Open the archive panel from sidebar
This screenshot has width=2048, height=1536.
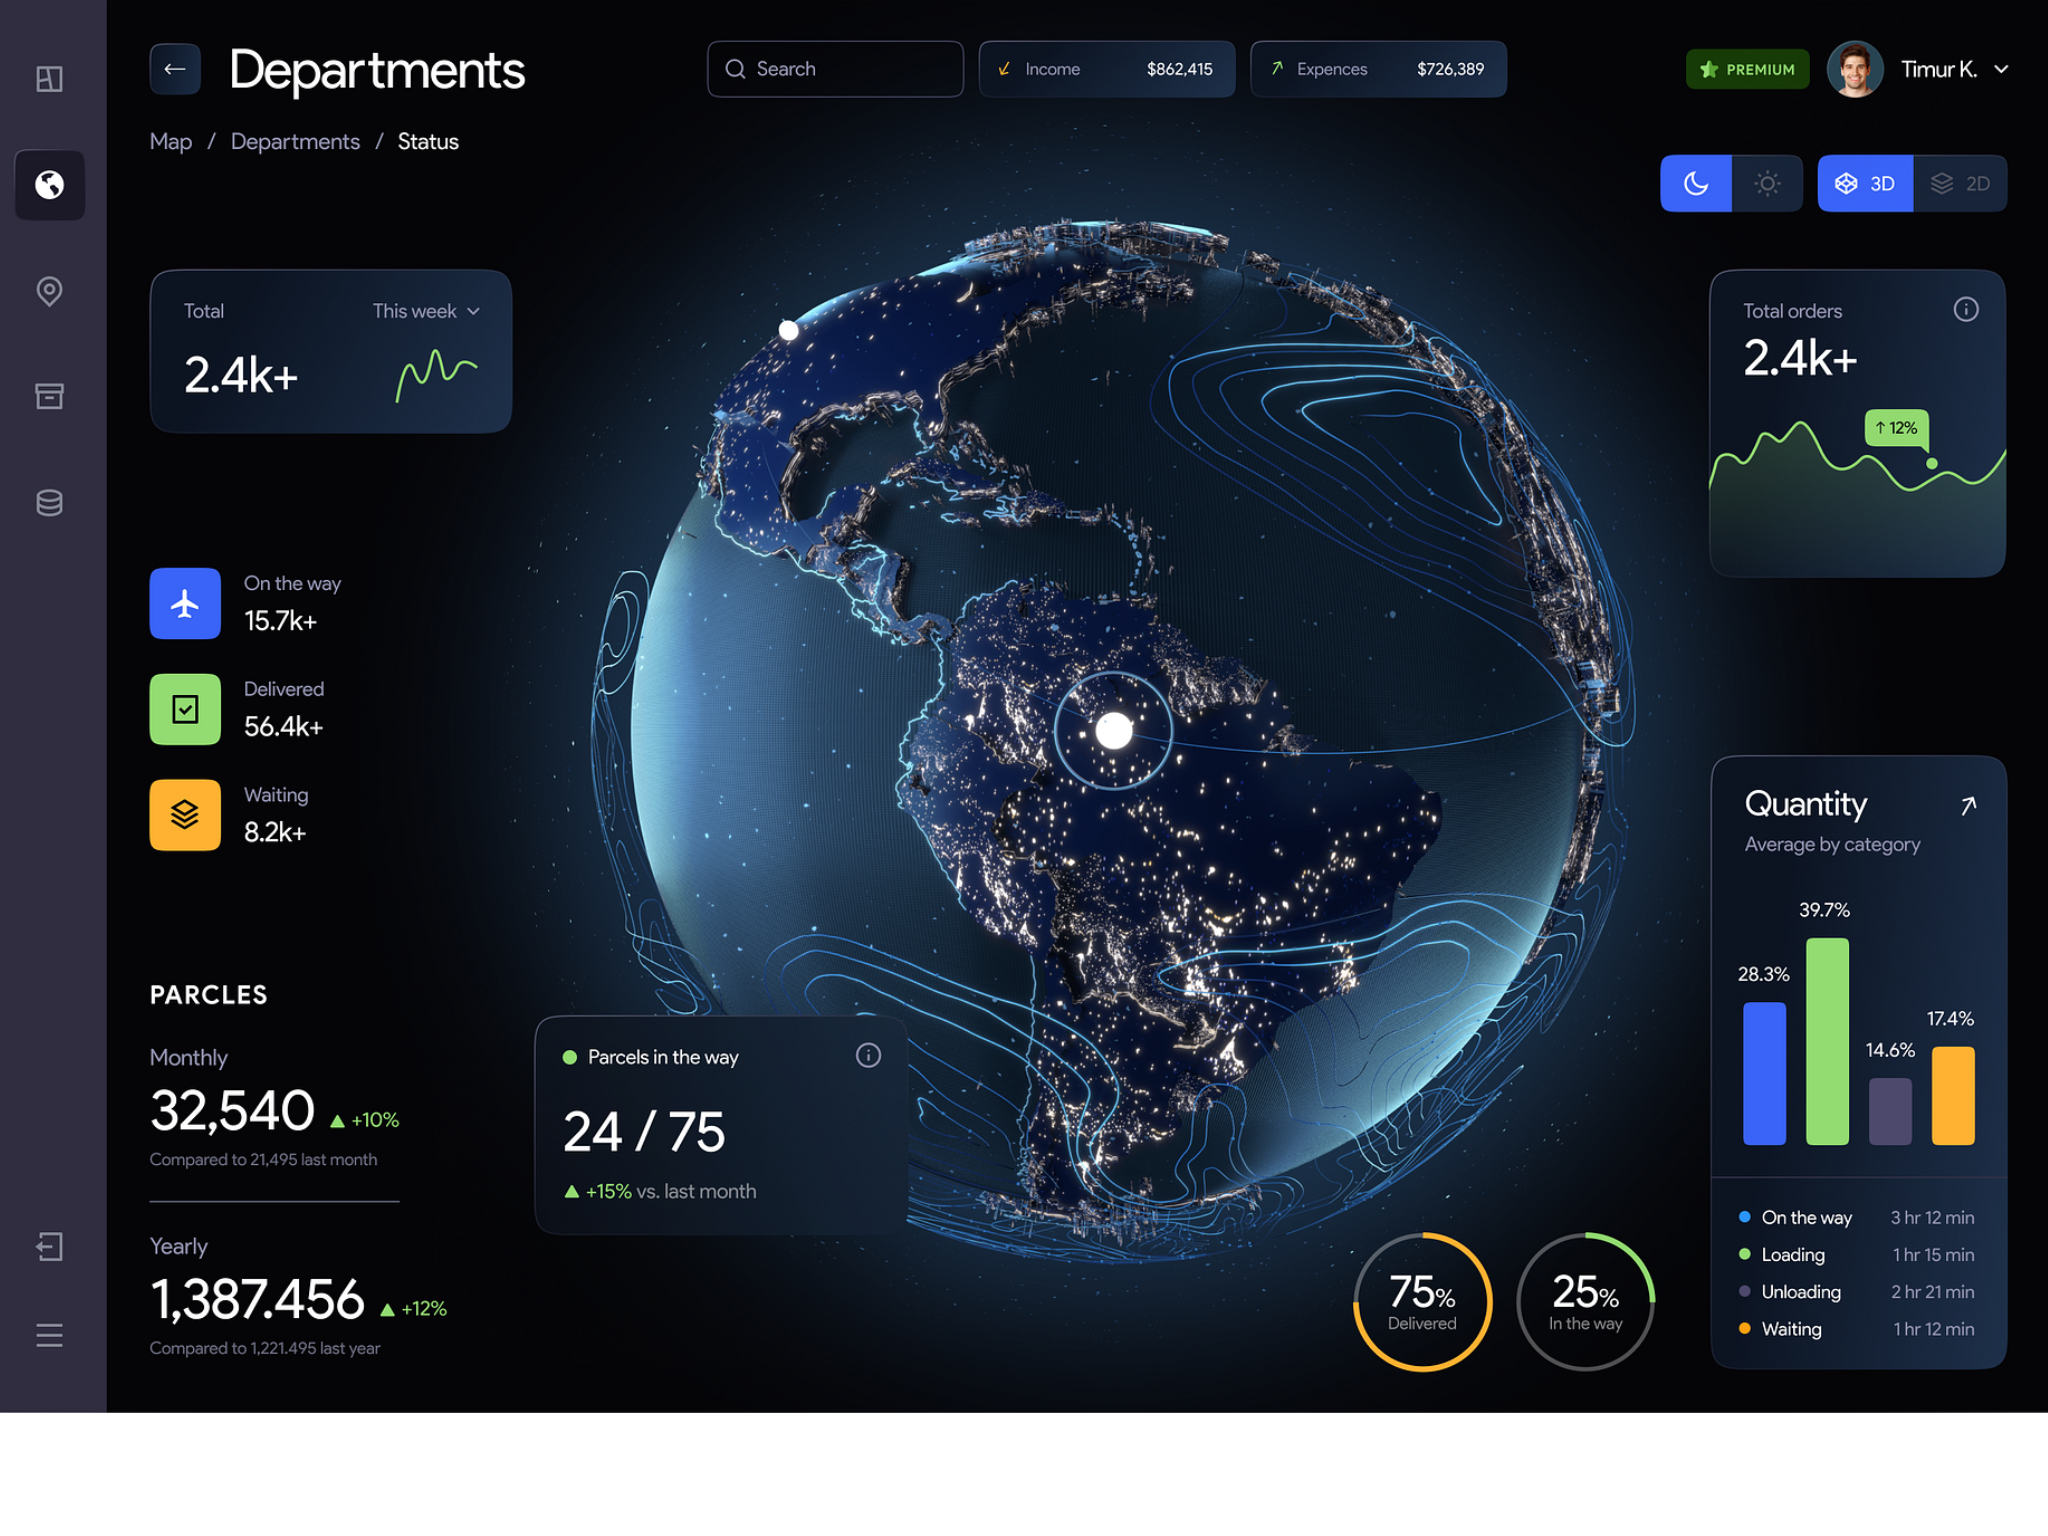48,396
